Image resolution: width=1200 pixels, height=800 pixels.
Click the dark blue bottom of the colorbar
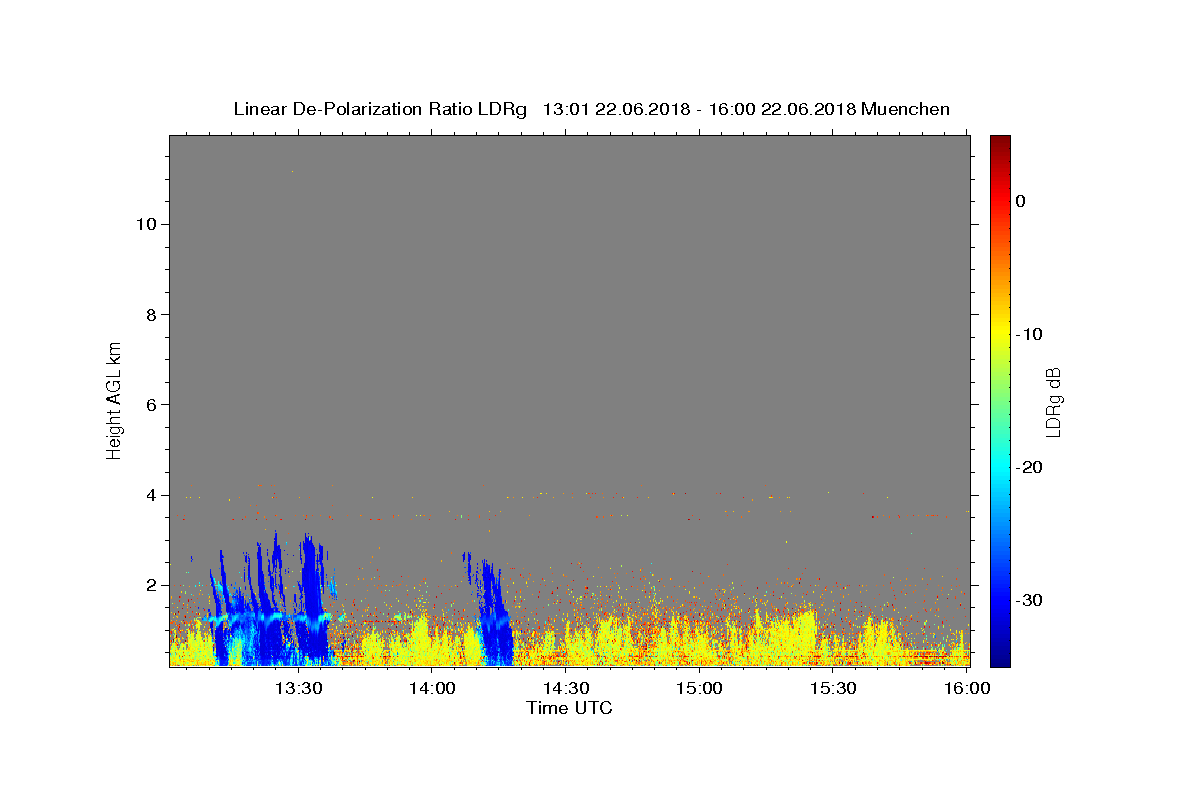point(1000,658)
